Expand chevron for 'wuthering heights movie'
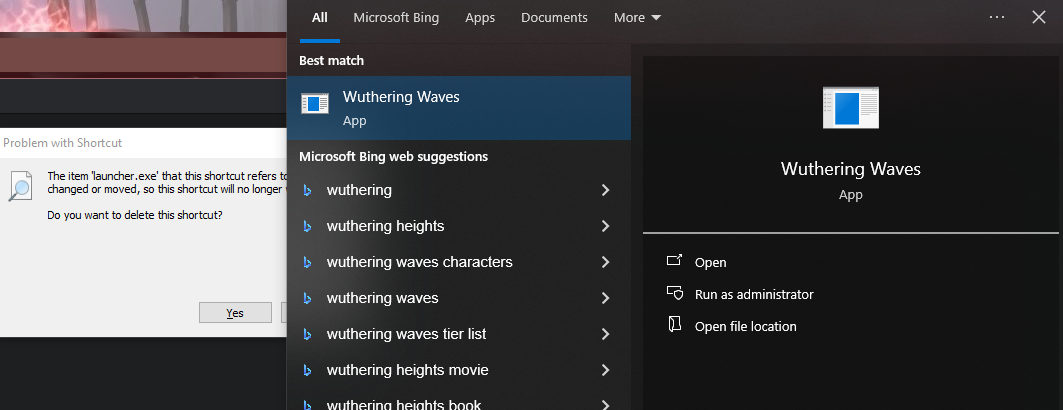The width and height of the screenshot is (1063, 410). [605, 370]
